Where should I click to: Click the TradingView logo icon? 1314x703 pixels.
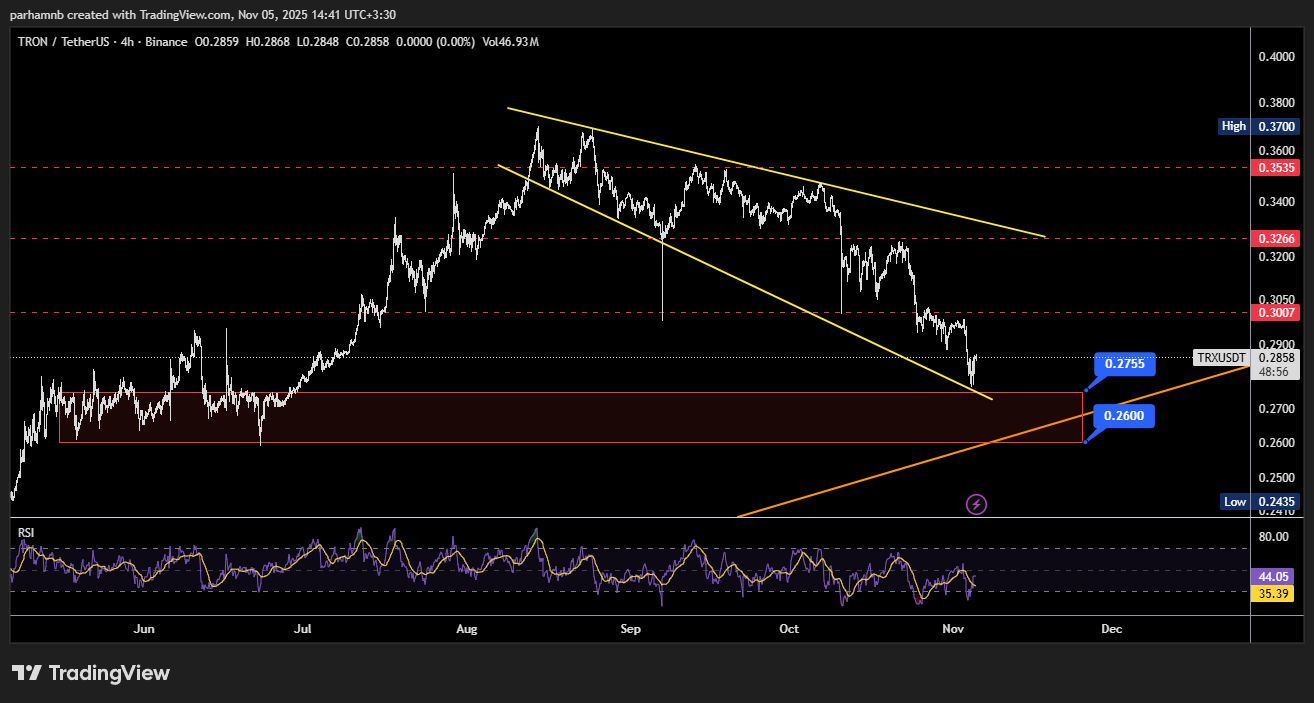[x=26, y=673]
